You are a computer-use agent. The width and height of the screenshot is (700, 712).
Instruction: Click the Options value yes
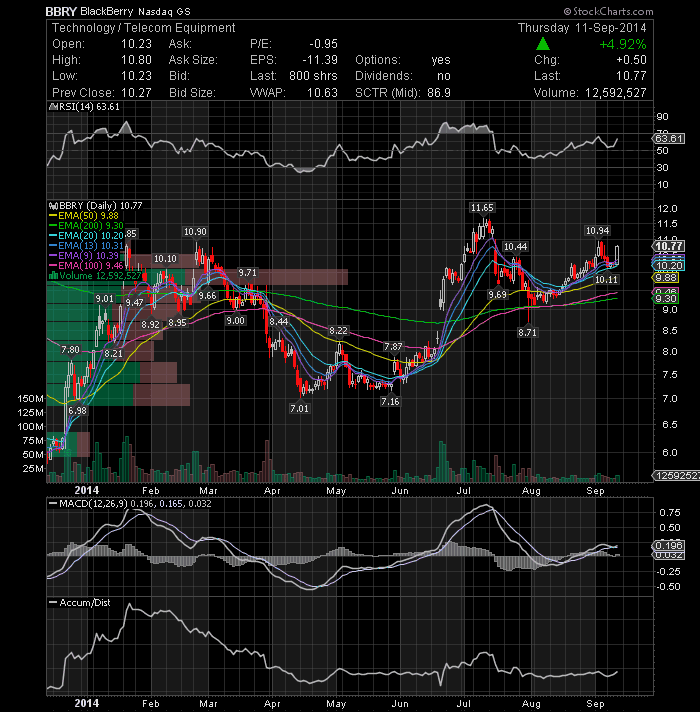pyautogui.click(x=441, y=60)
